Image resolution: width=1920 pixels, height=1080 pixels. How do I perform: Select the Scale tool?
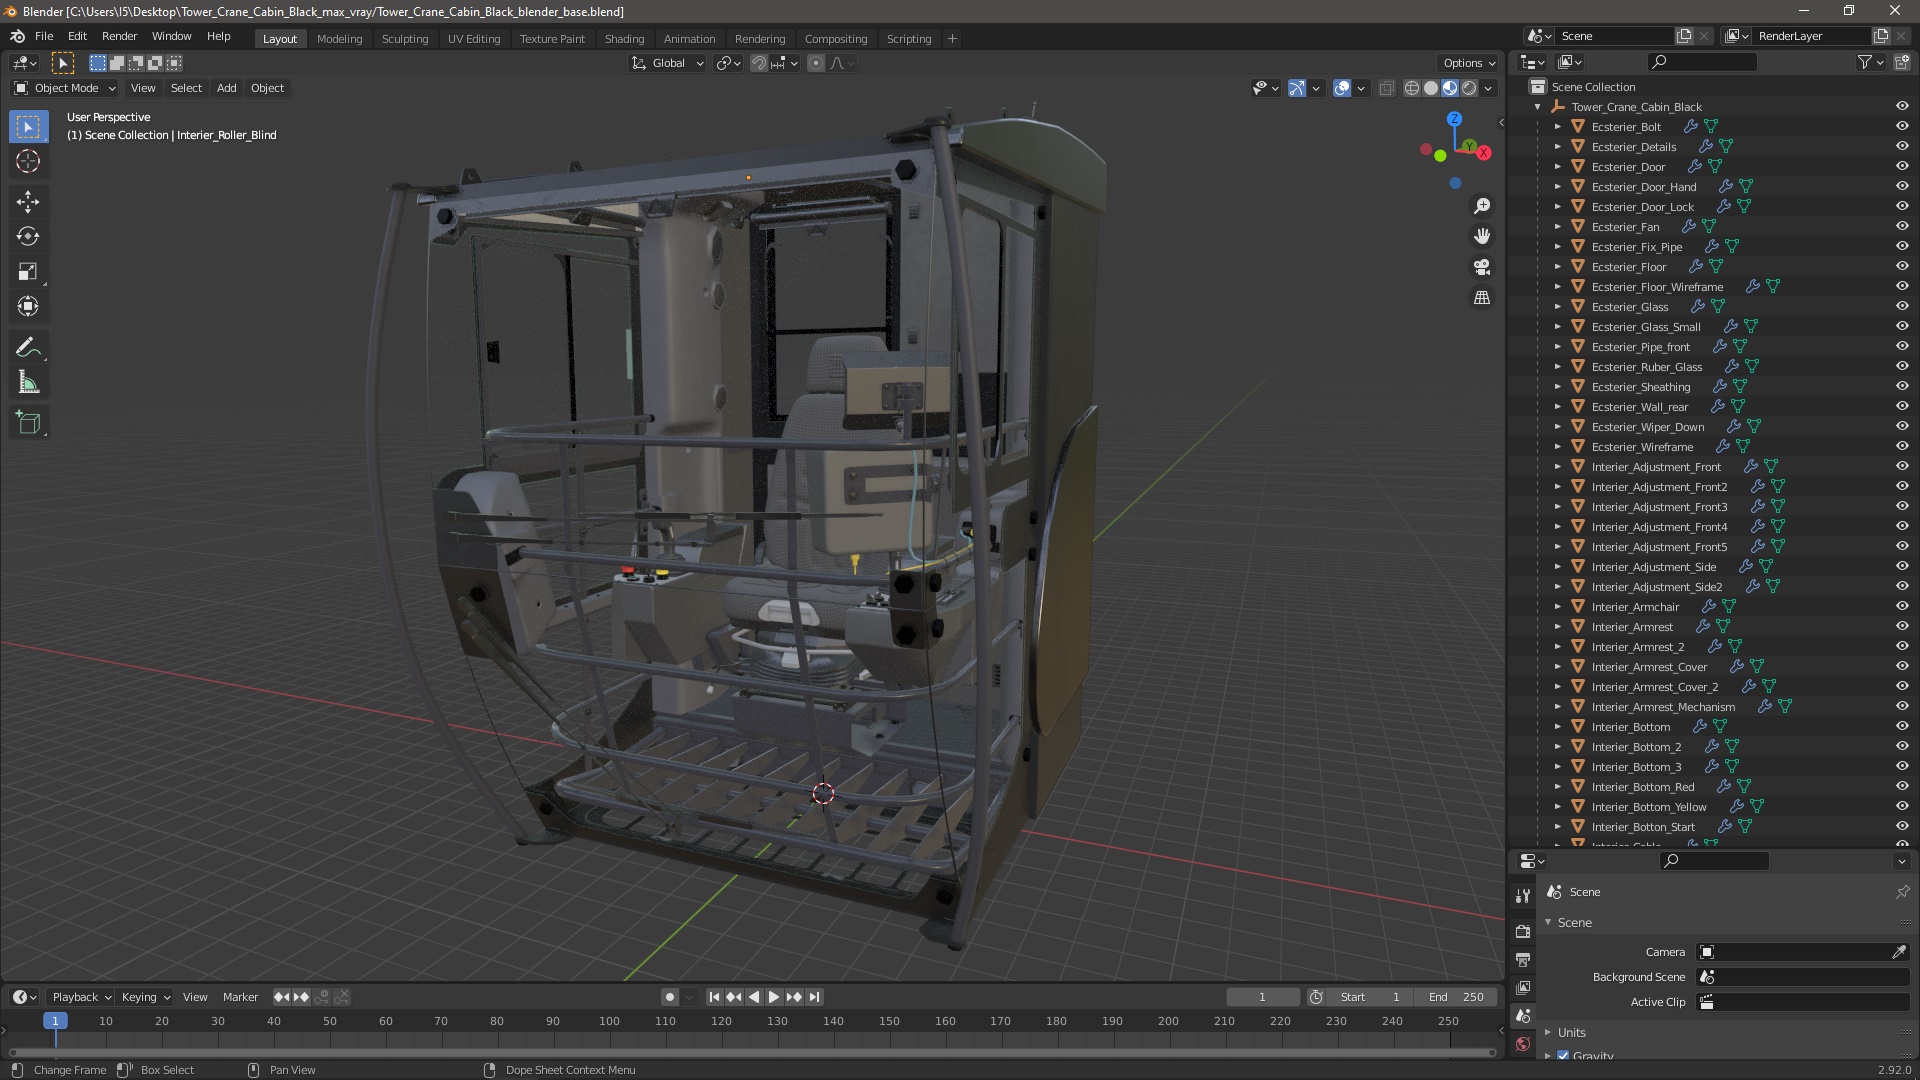(x=28, y=272)
